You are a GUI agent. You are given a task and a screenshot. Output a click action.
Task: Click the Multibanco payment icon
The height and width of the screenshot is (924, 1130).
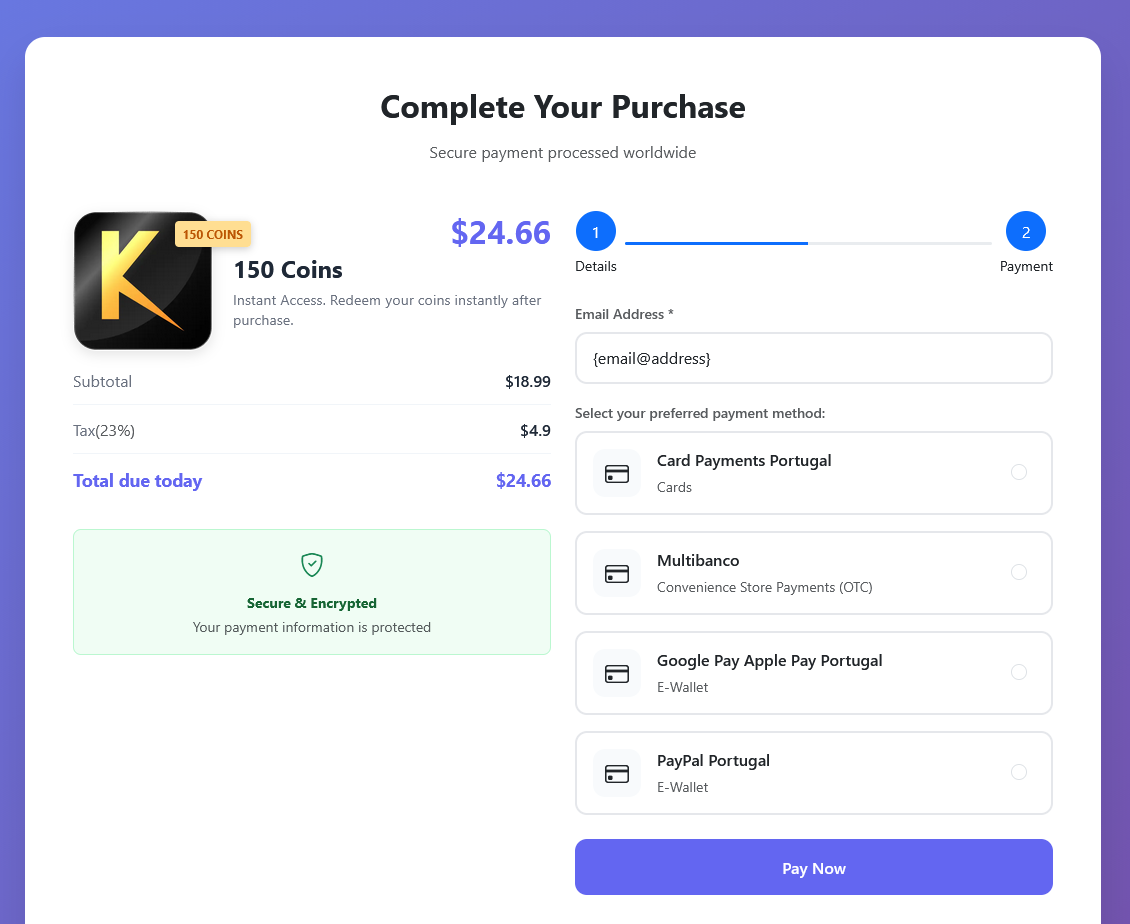(x=617, y=573)
